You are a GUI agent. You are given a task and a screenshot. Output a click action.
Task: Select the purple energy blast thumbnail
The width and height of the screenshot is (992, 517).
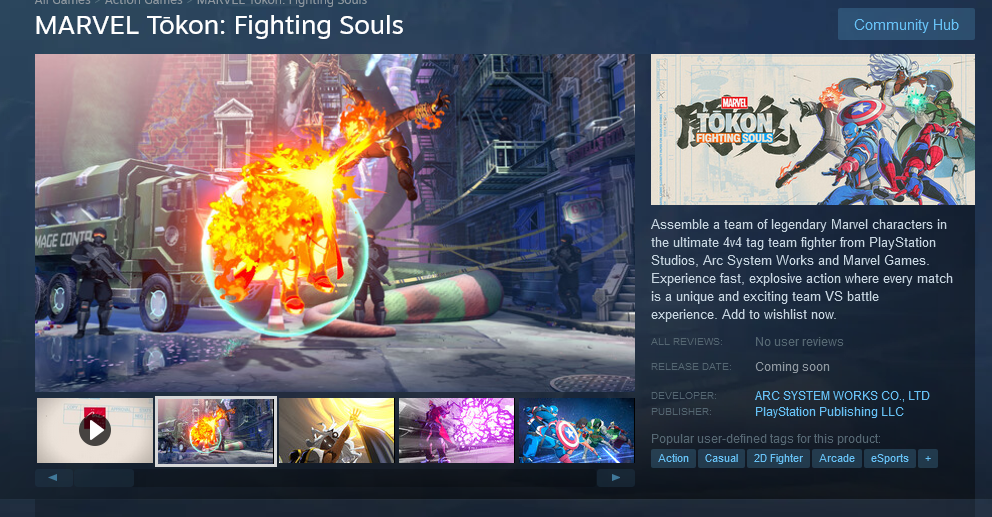[457, 430]
